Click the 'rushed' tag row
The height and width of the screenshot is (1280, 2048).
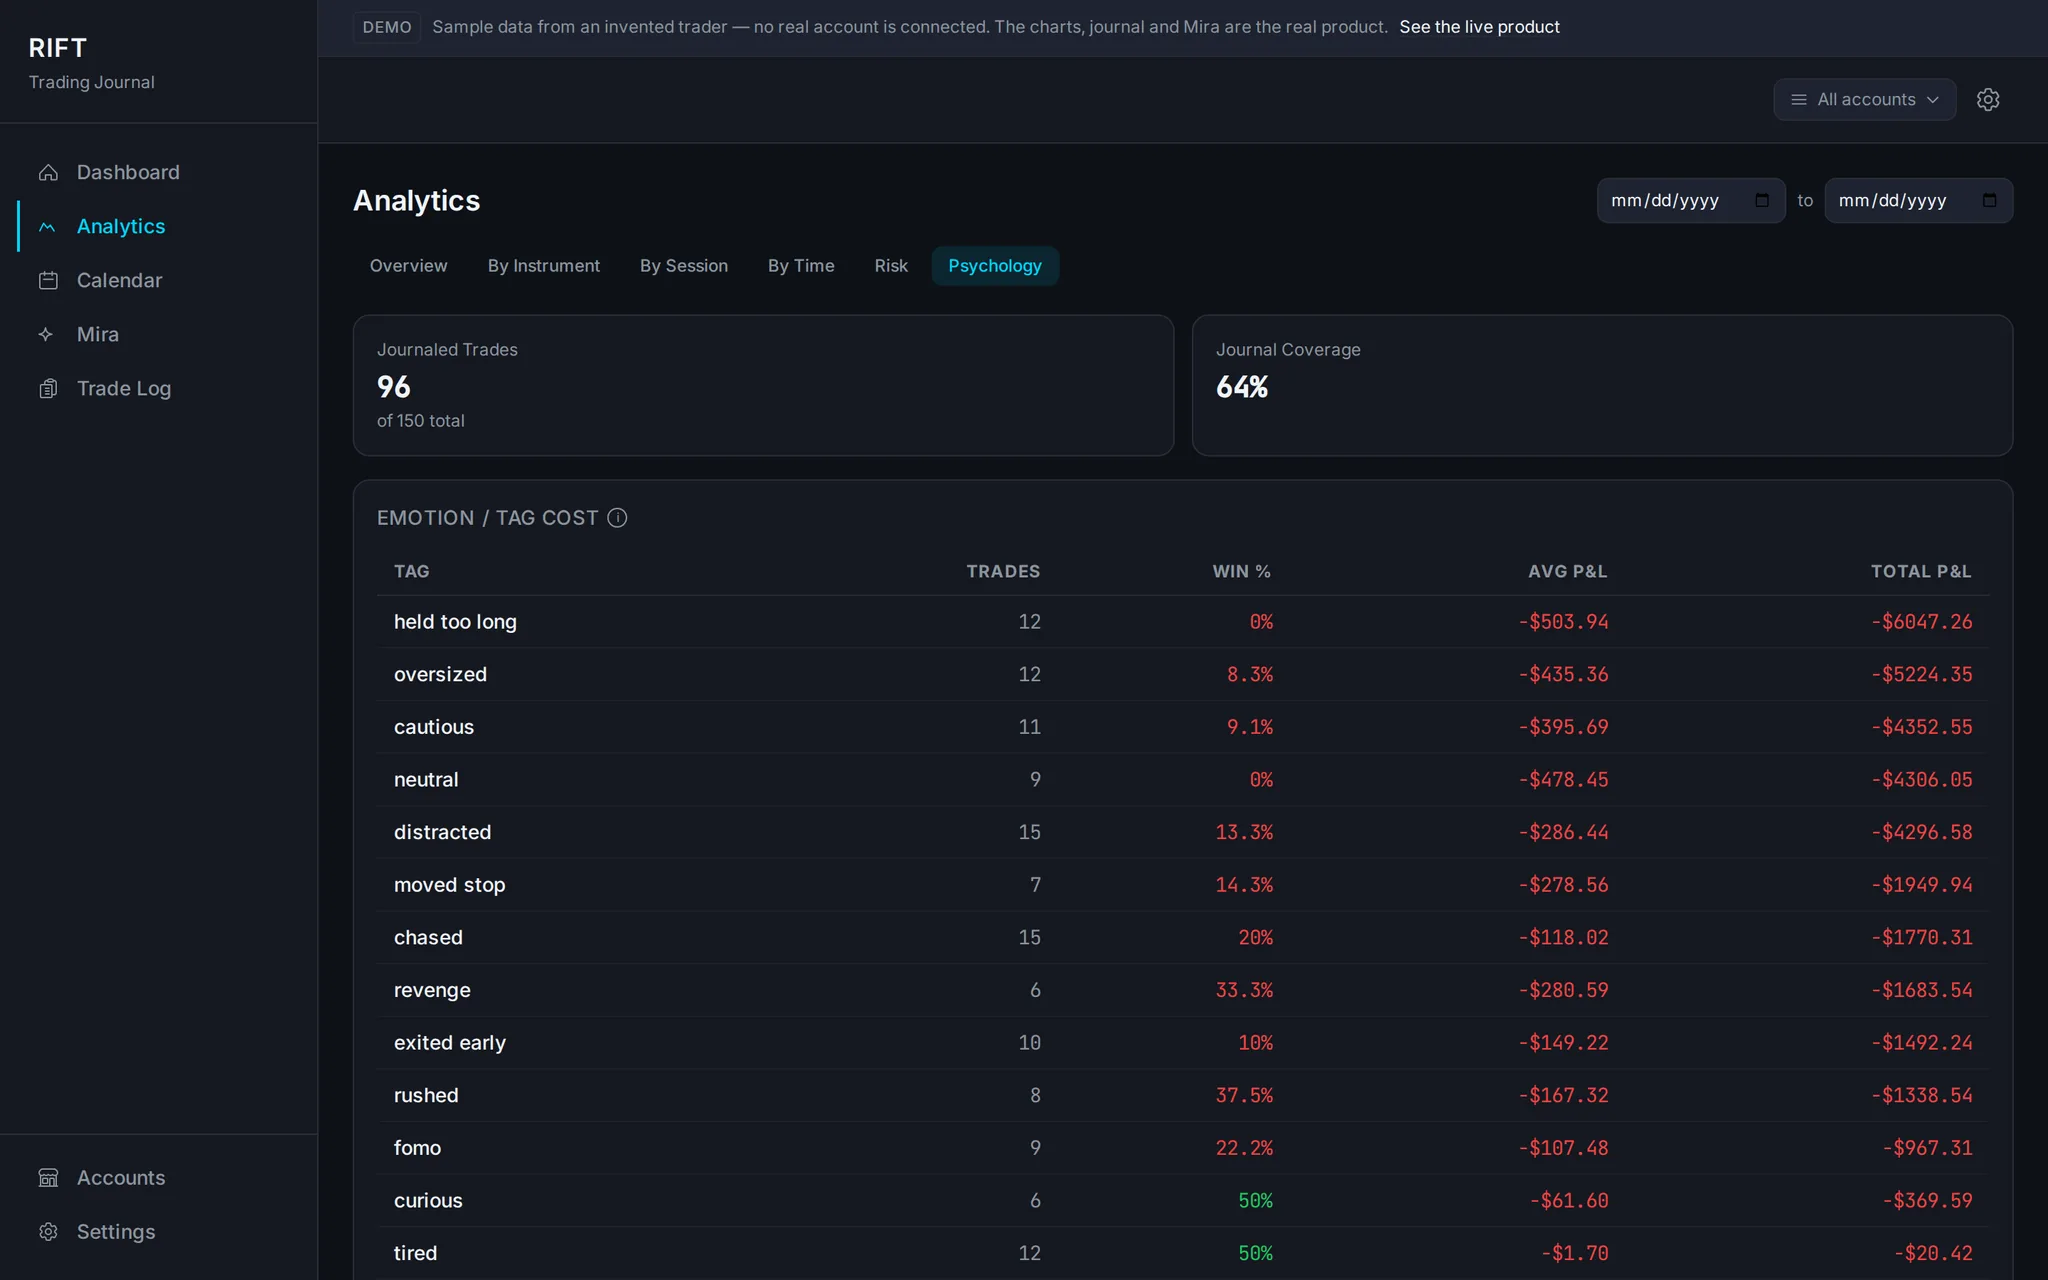[1183, 1096]
